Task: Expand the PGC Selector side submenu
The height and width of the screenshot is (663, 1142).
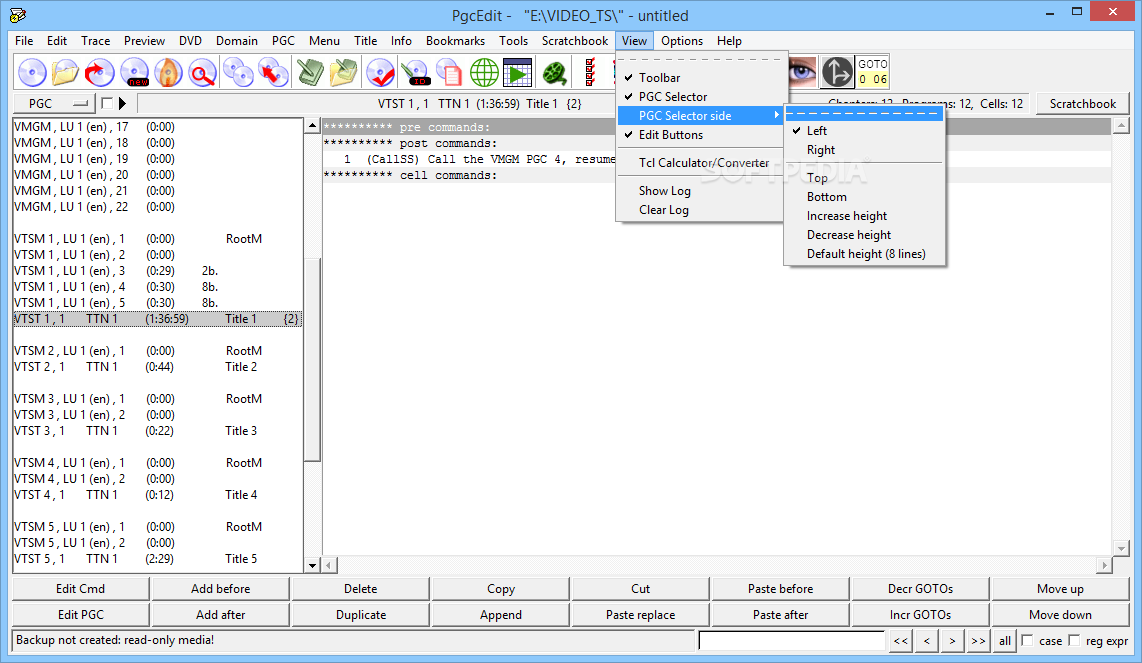Action: (x=702, y=115)
